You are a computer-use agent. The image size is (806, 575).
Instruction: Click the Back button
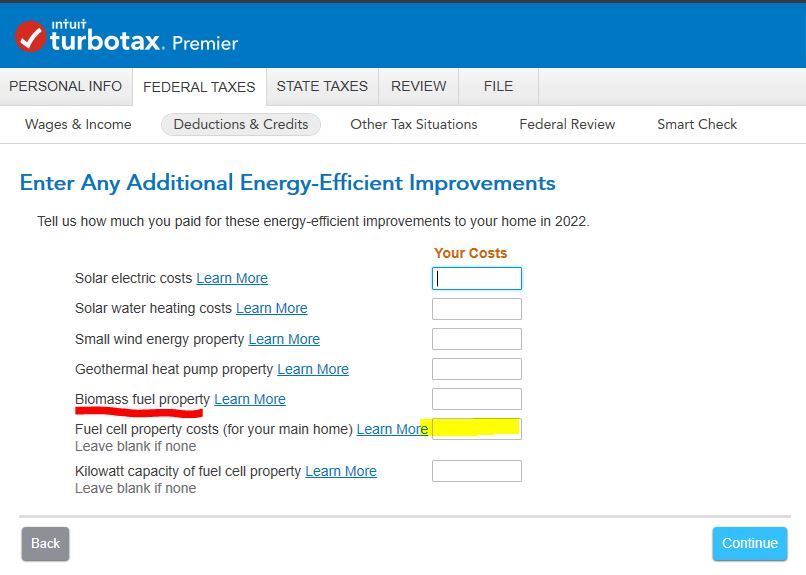(45, 544)
